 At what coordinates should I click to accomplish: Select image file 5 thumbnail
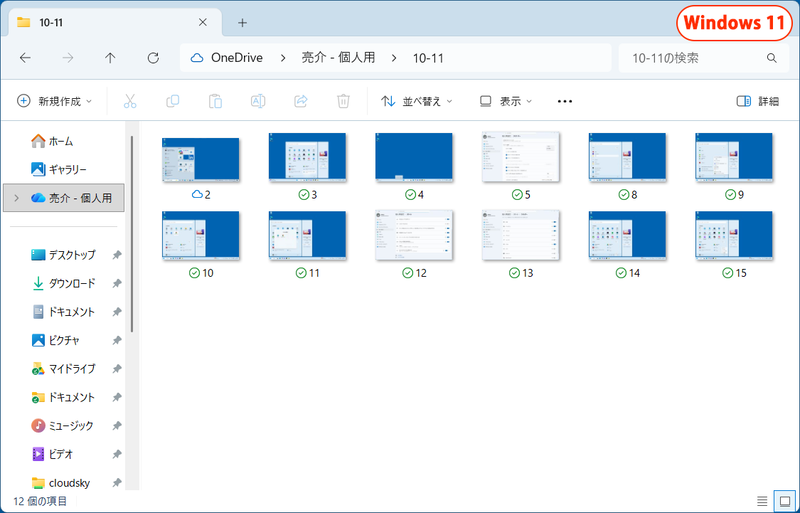coord(520,157)
